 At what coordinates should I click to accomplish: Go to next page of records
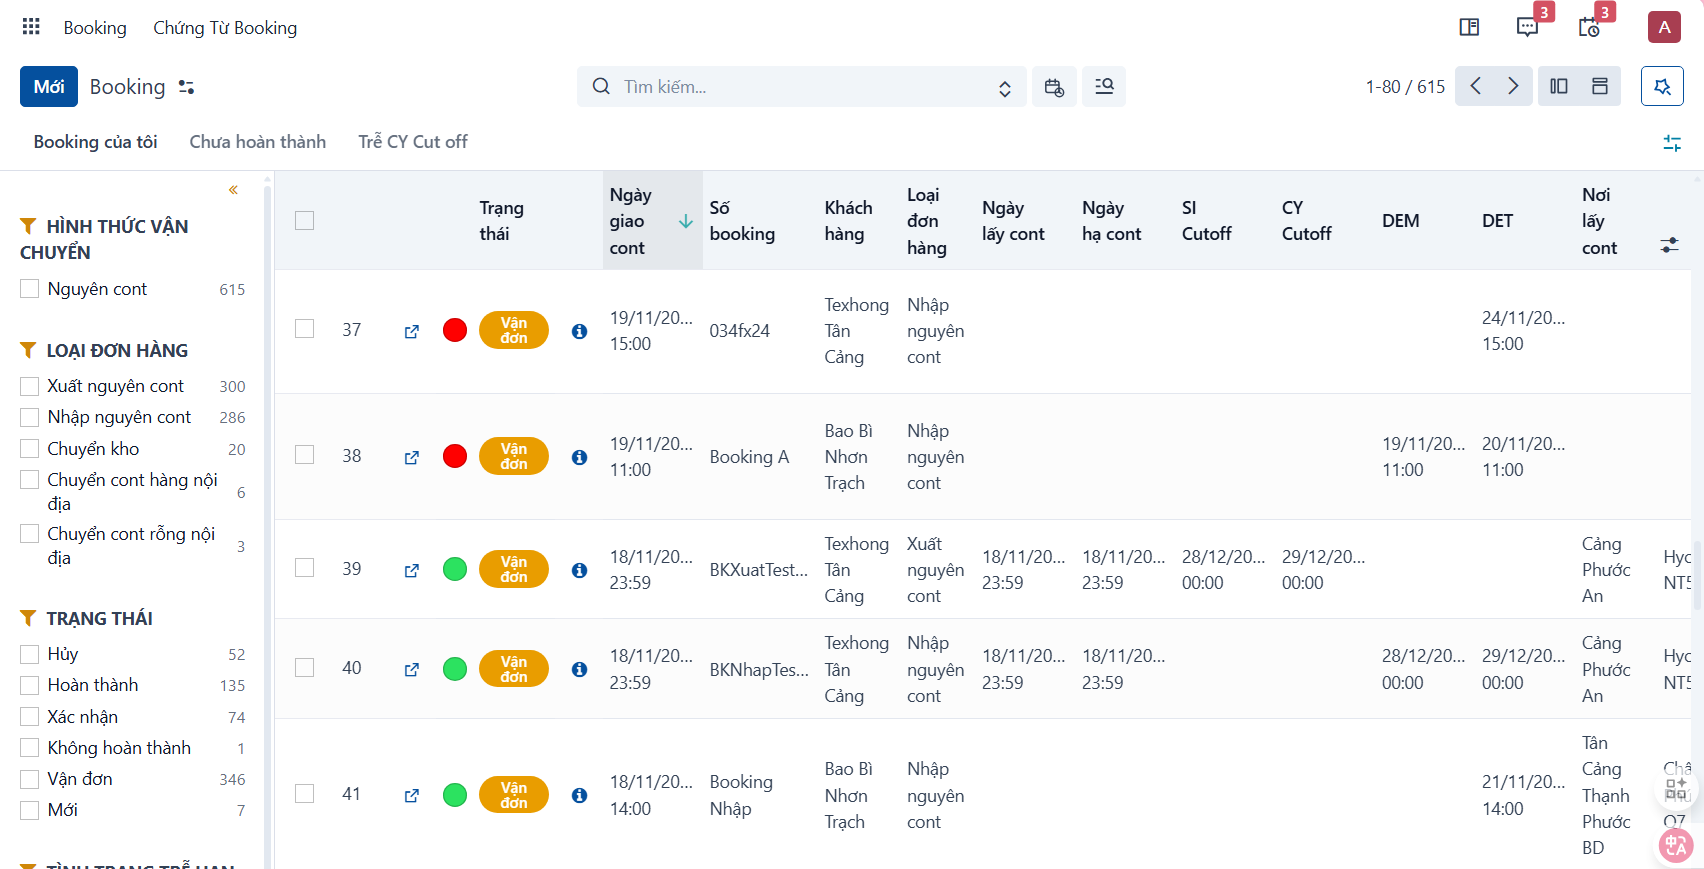[1513, 86]
